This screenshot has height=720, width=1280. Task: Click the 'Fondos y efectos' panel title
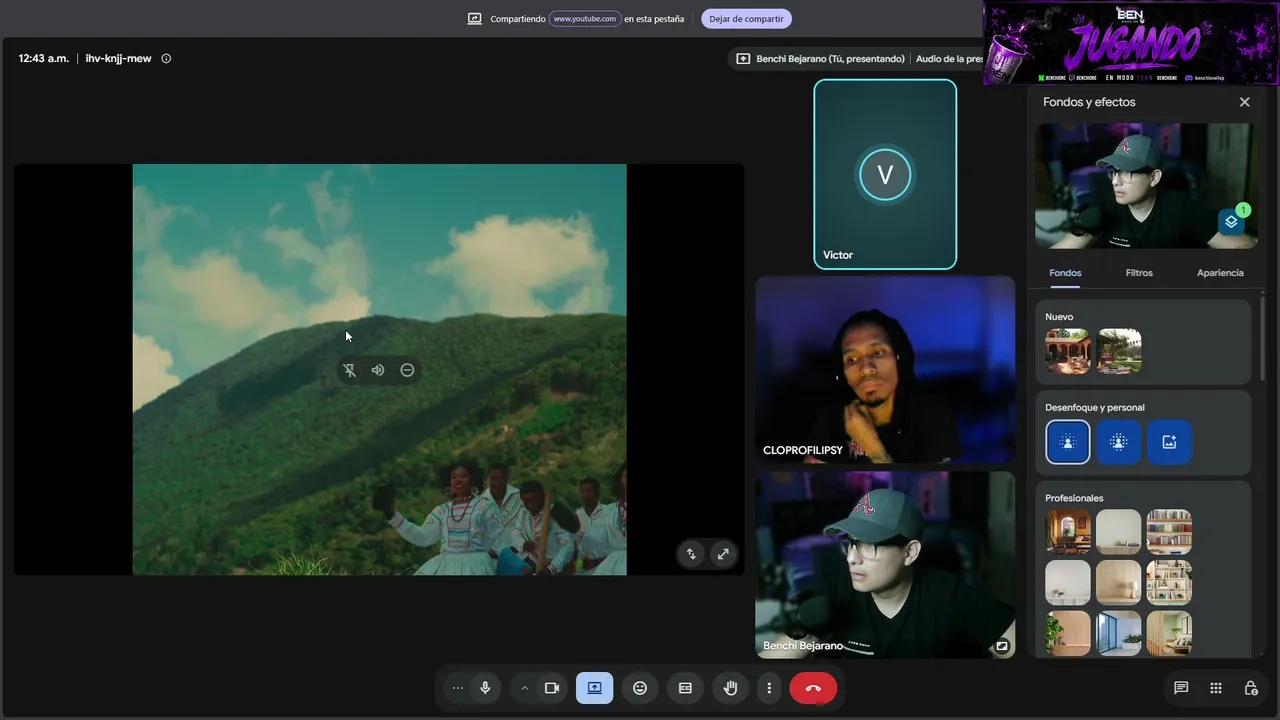(1089, 102)
